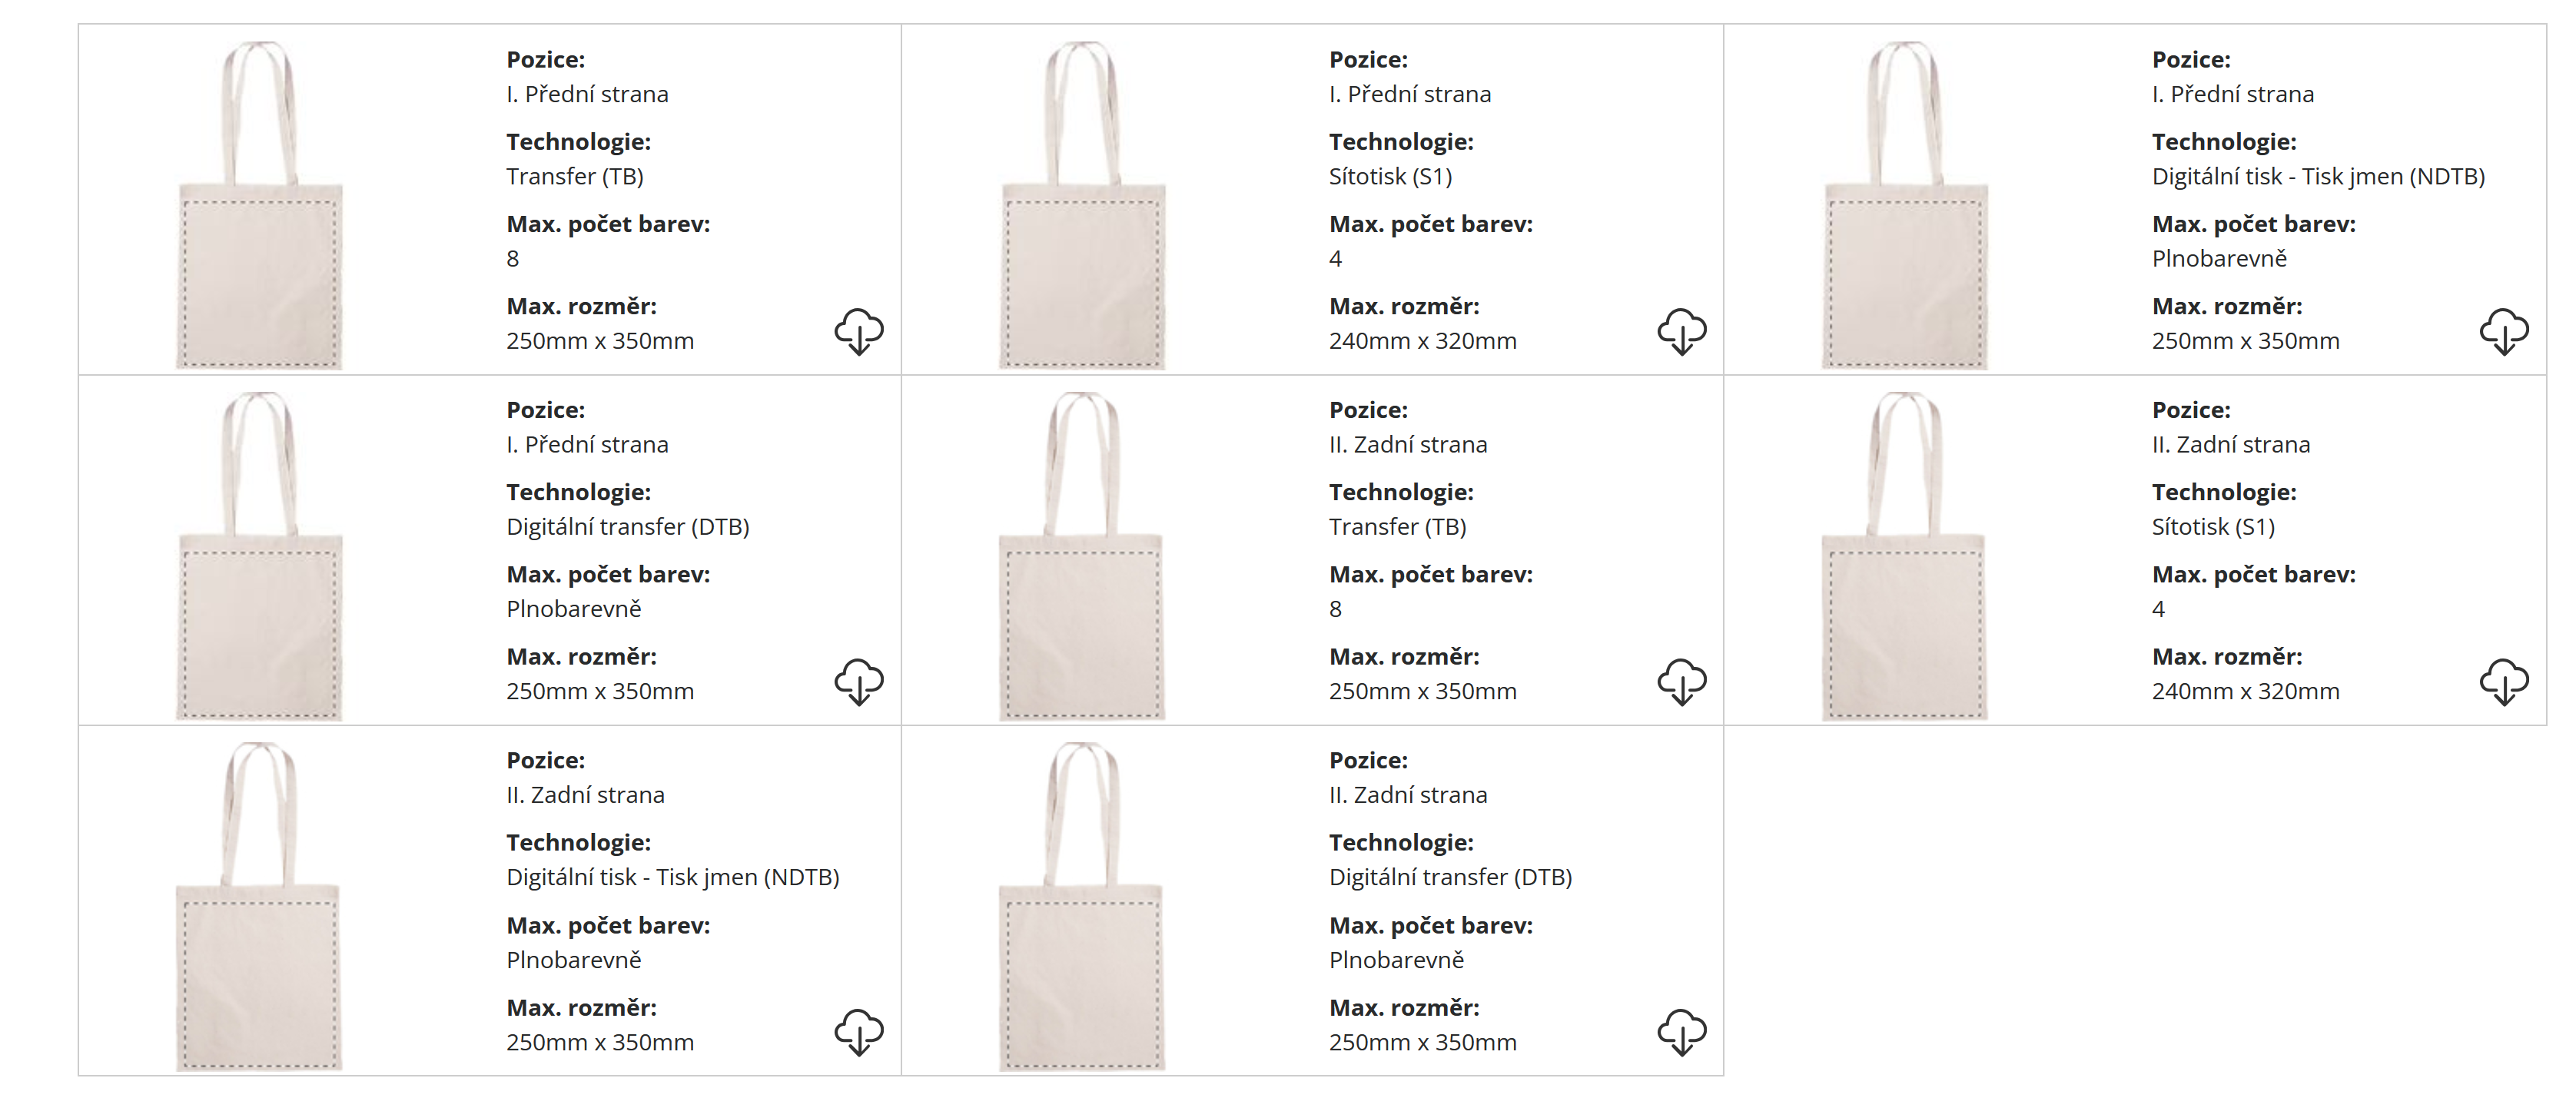Download front side Digitální tisk (NDTB) template
2576x1098 pixels.
pos(2504,331)
